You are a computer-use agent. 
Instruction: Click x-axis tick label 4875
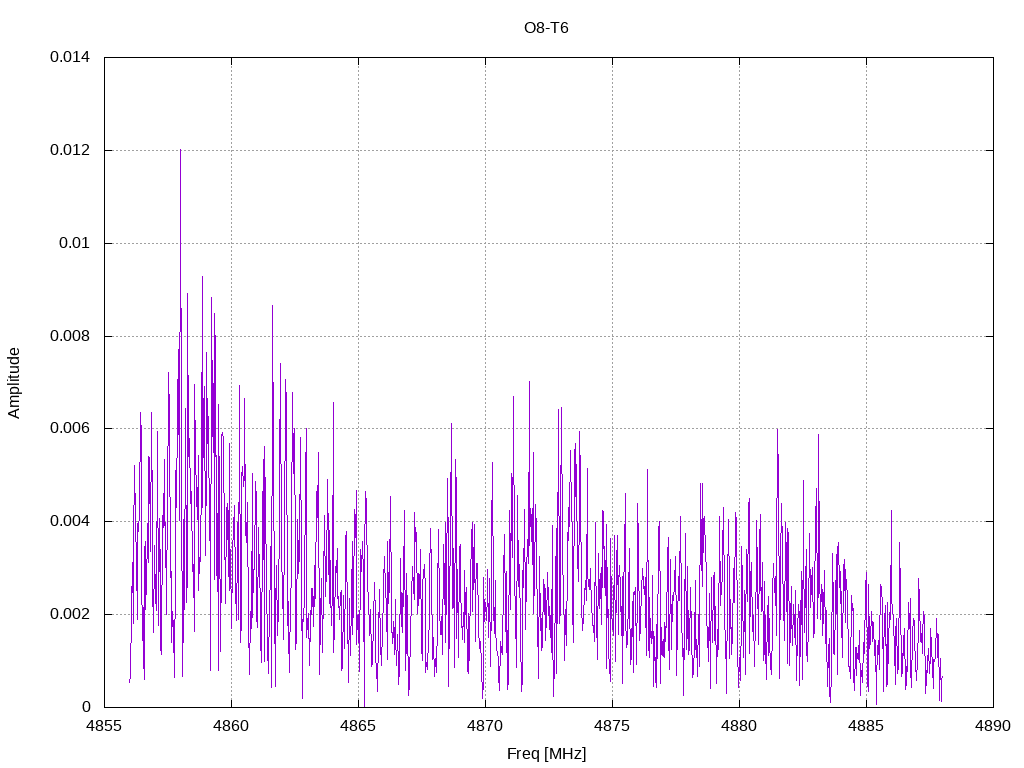pos(613,726)
